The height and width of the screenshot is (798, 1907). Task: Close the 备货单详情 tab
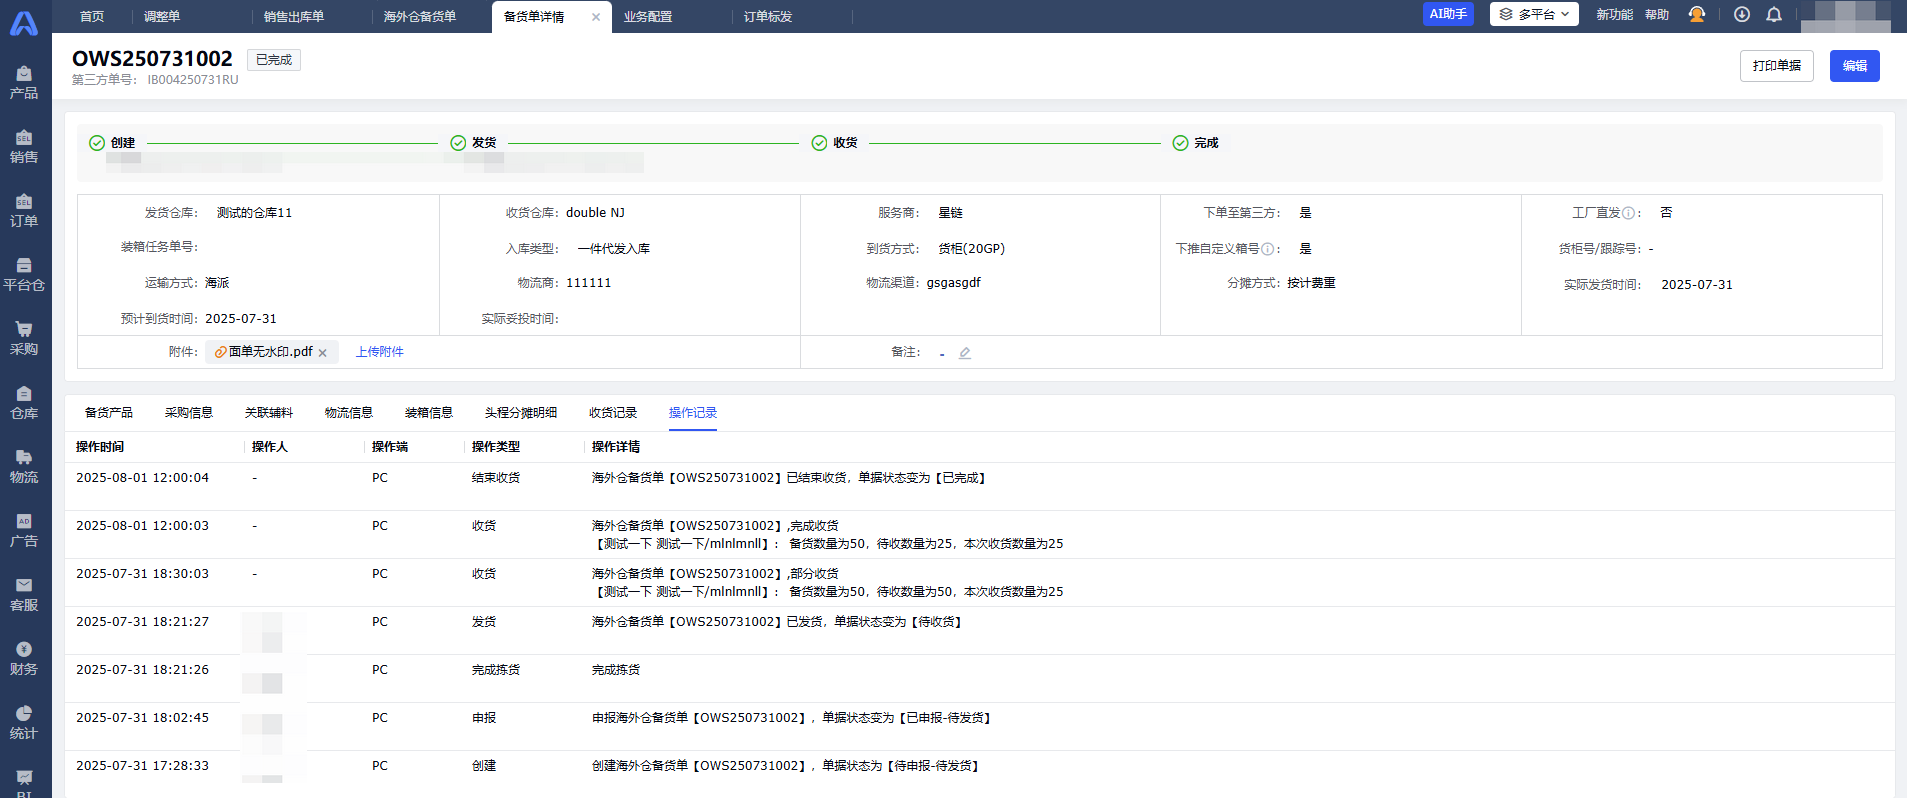tap(596, 17)
